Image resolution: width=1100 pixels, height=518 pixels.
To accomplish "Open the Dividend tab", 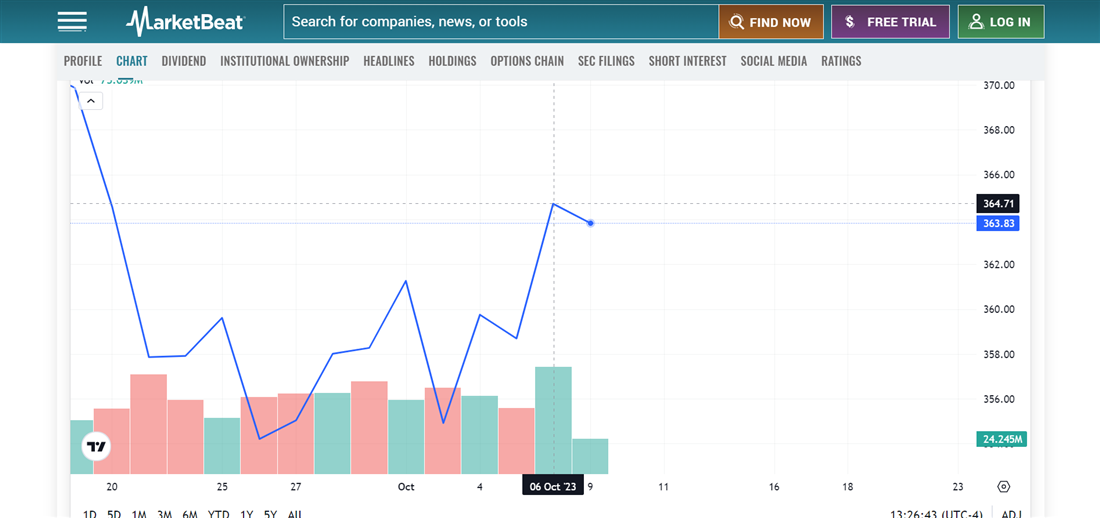I will coord(183,61).
